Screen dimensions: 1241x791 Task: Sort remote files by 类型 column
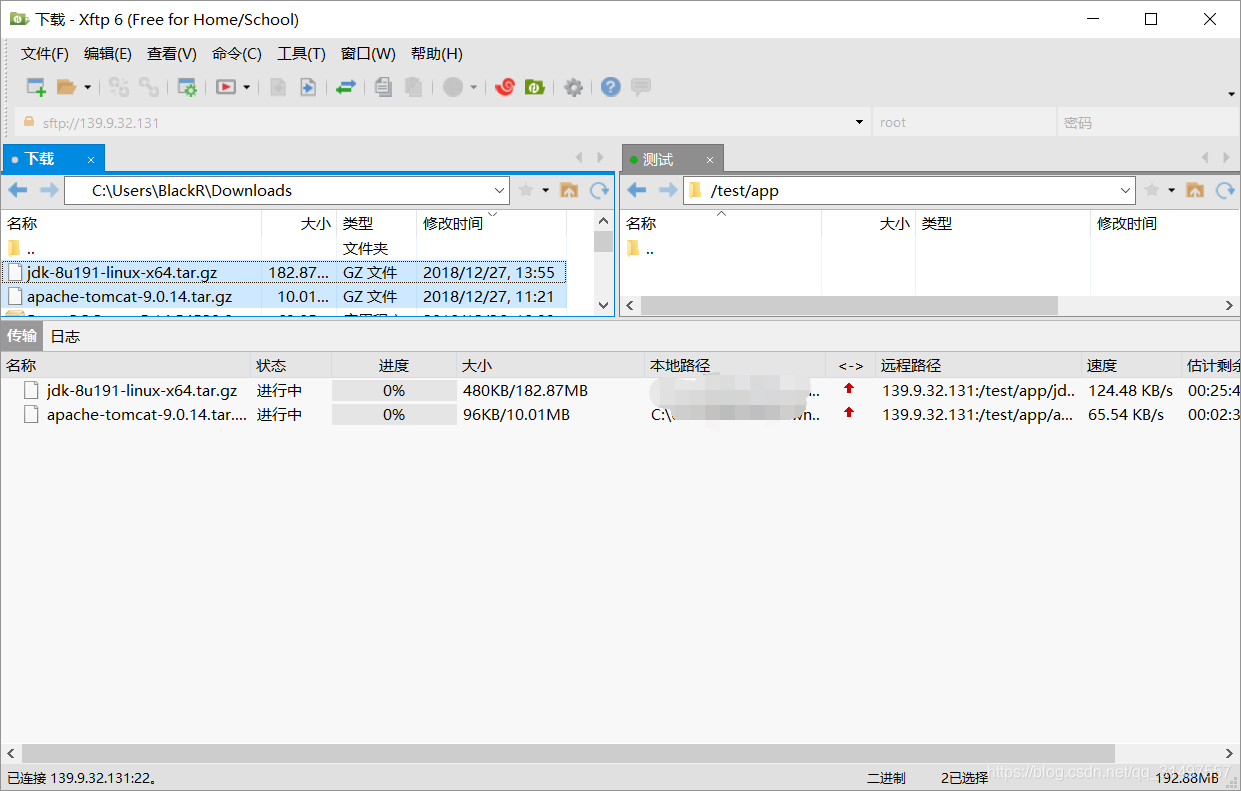coord(1003,223)
